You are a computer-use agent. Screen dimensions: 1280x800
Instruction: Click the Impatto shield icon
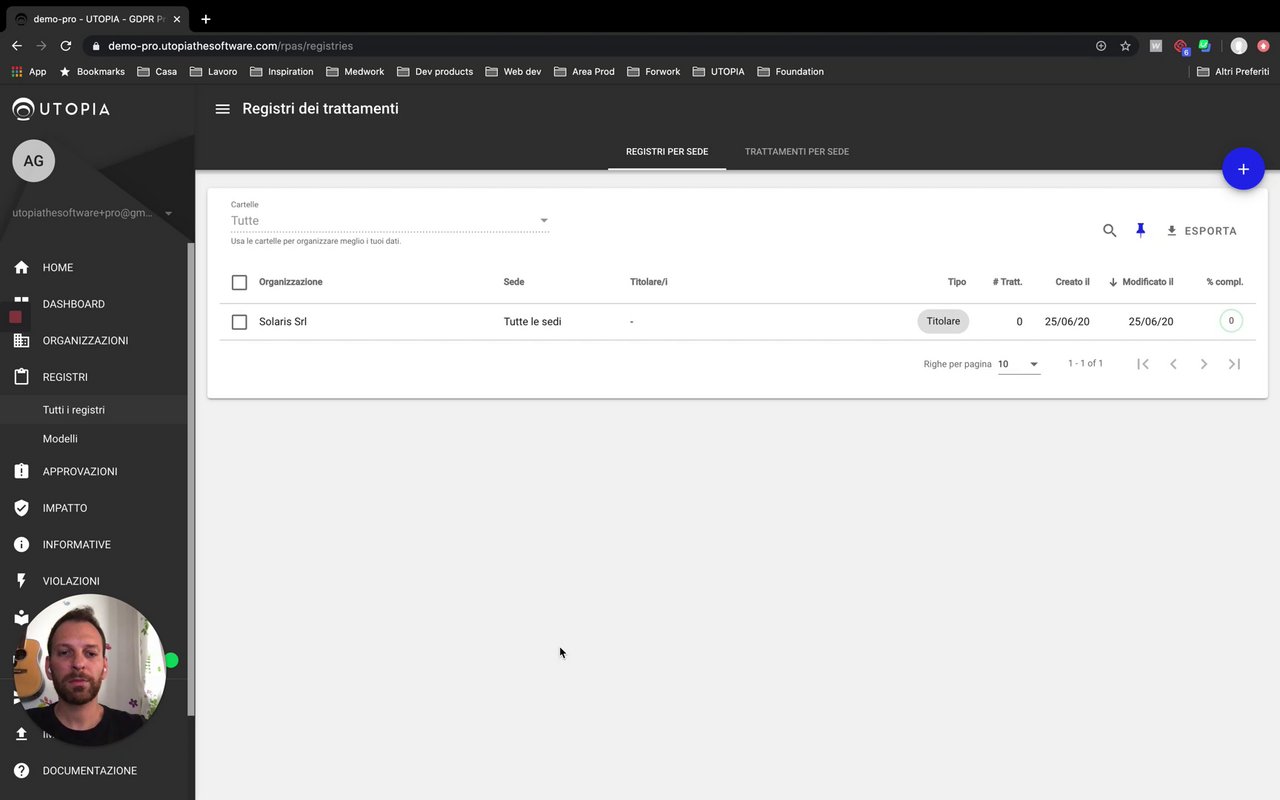pos(21,508)
